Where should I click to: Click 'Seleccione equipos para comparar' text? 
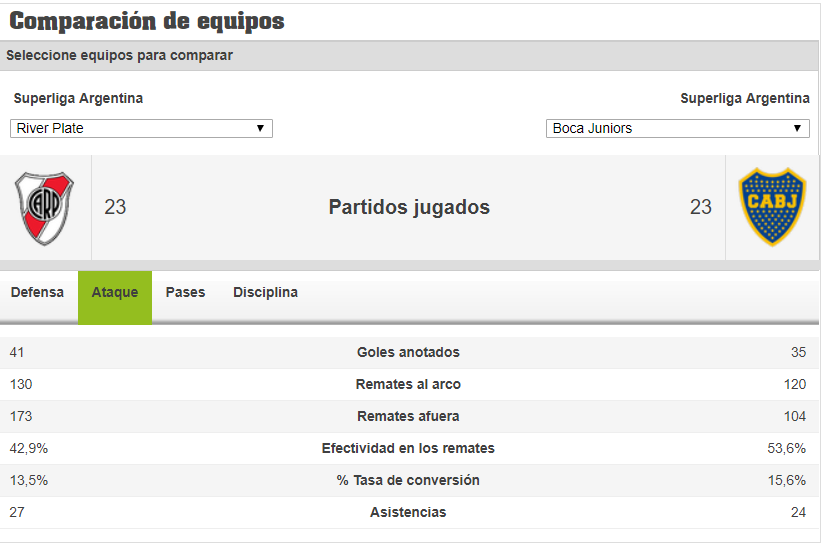pyautogui.click(x=119, y=55)
